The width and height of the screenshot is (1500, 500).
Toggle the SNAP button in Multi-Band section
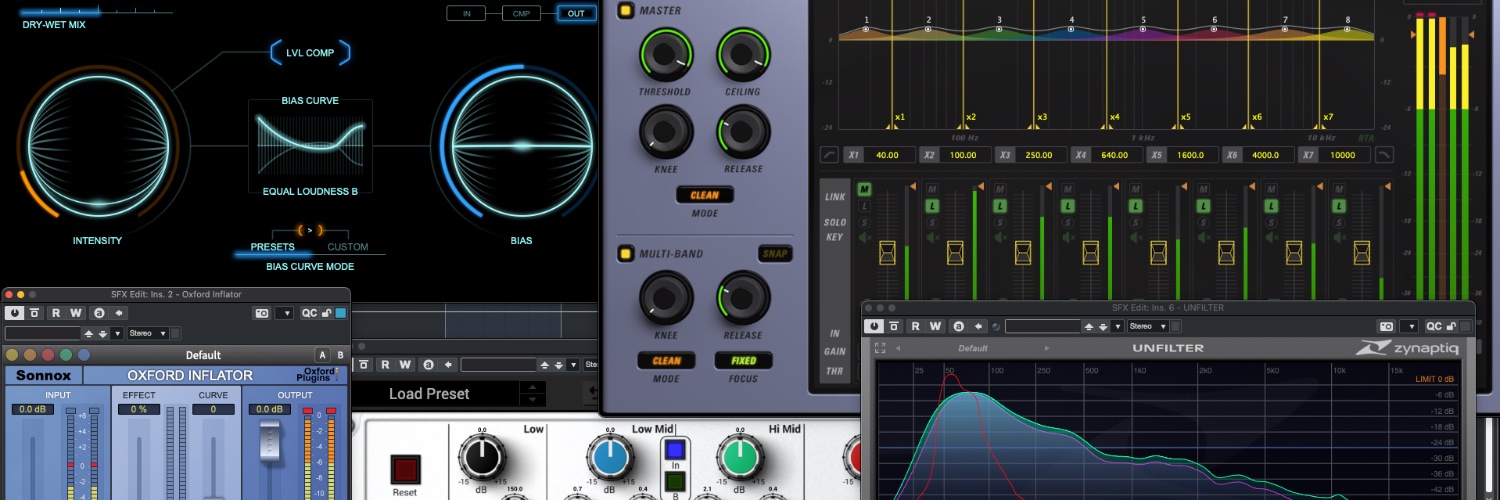click(x=773, y=253)
